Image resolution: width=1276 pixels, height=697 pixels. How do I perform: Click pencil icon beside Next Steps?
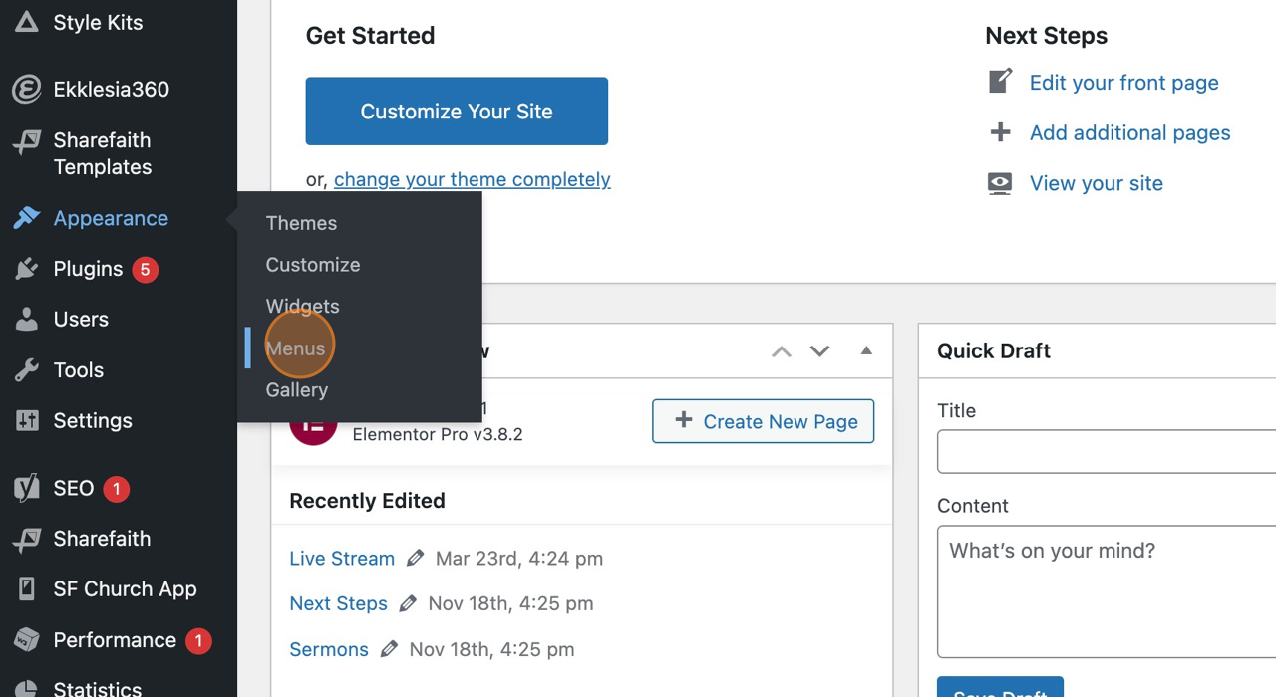point(408,603)
